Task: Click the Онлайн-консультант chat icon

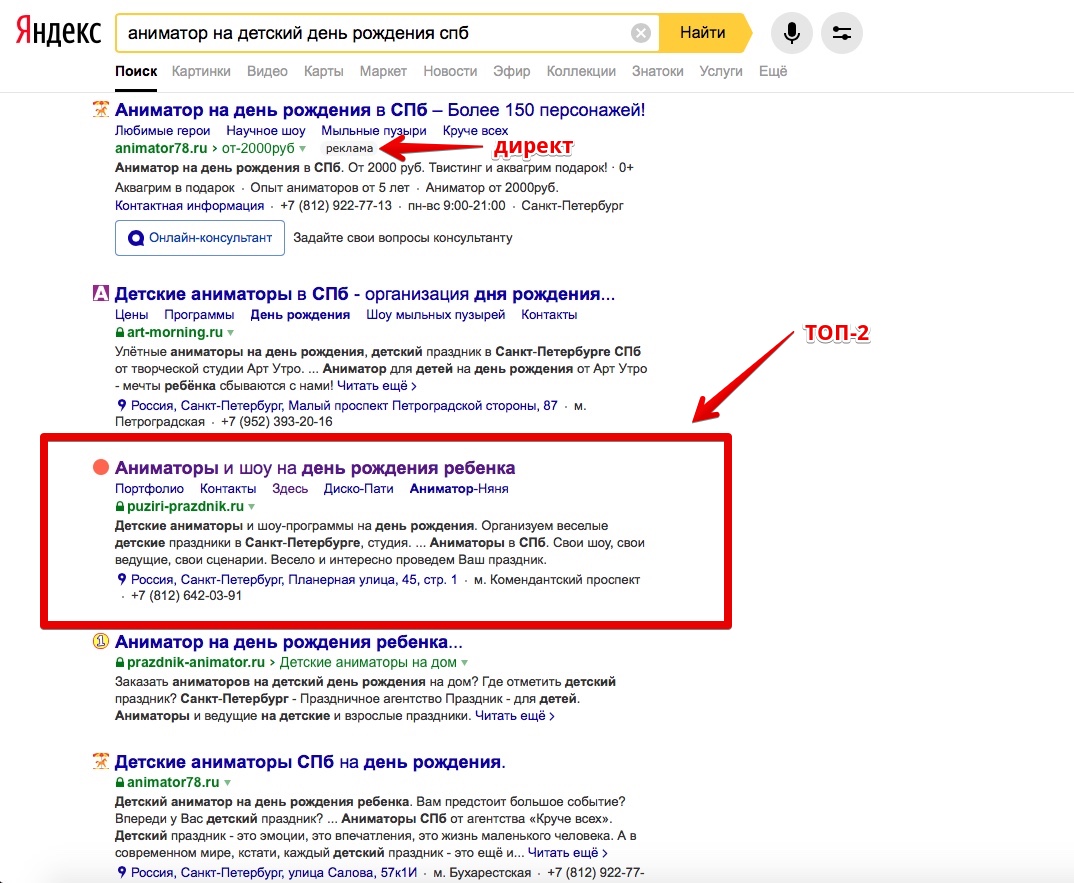Action: pyautogui.click(x=136, y=238)
